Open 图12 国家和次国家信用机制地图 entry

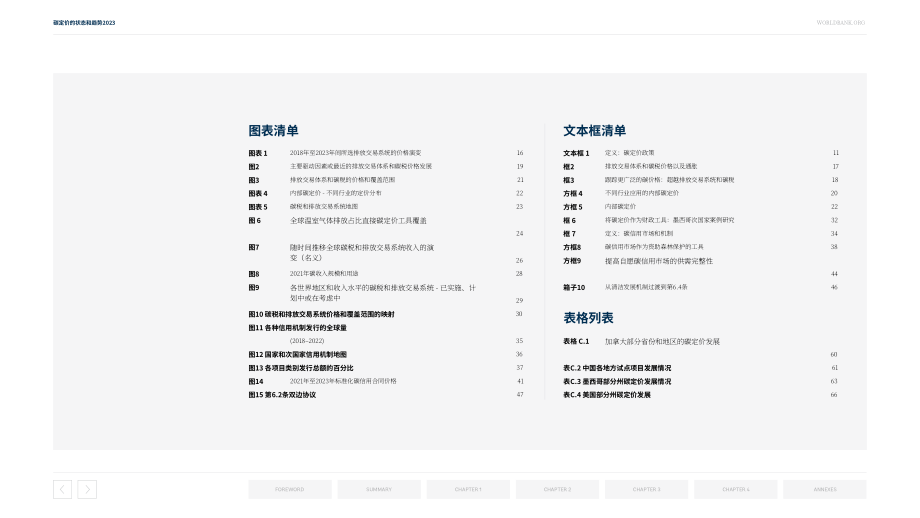tap(385, 354)
